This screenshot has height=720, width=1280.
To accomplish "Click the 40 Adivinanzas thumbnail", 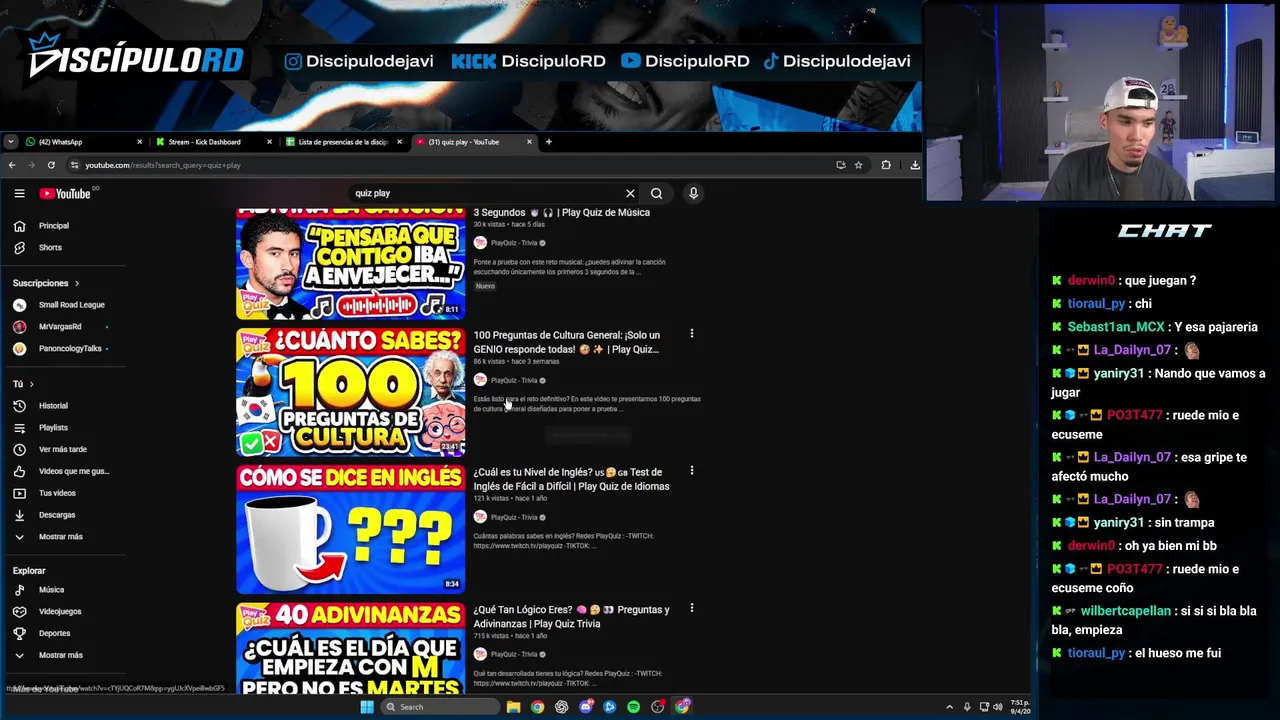I will 350,648.
